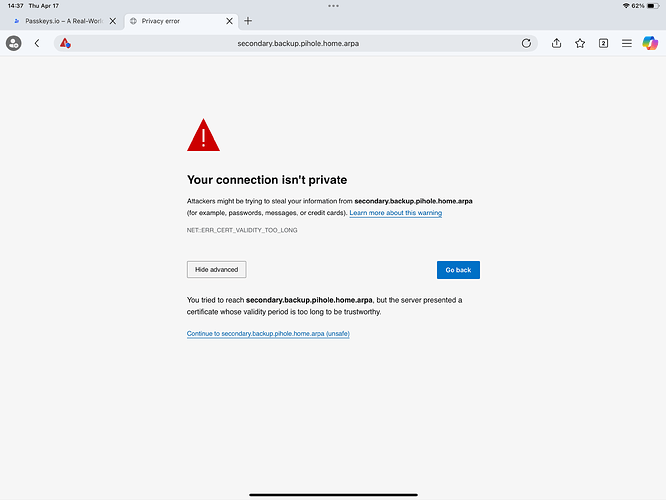Image resolution: width=666 pixels, height=500 pixels.
Task: Open the share icon in toolbar
Action: click(x=556, y=43)
